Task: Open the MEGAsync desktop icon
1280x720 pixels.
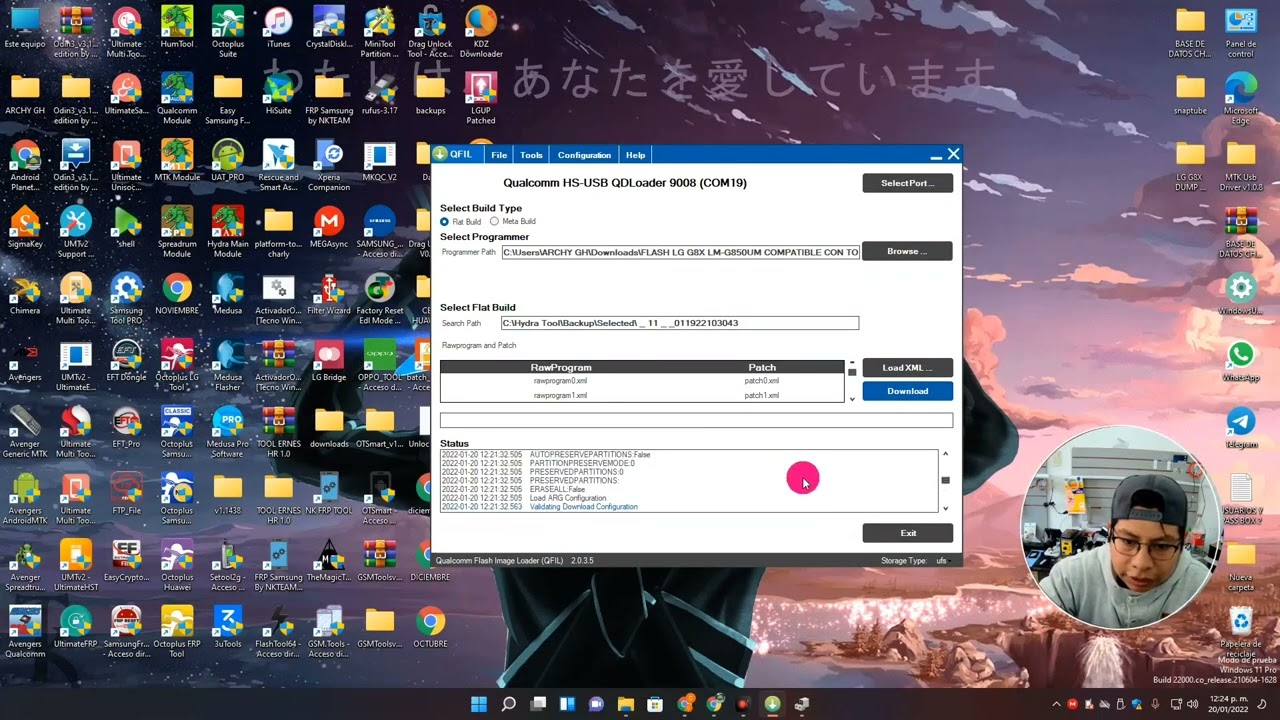Action: click(x=329, y=227)
